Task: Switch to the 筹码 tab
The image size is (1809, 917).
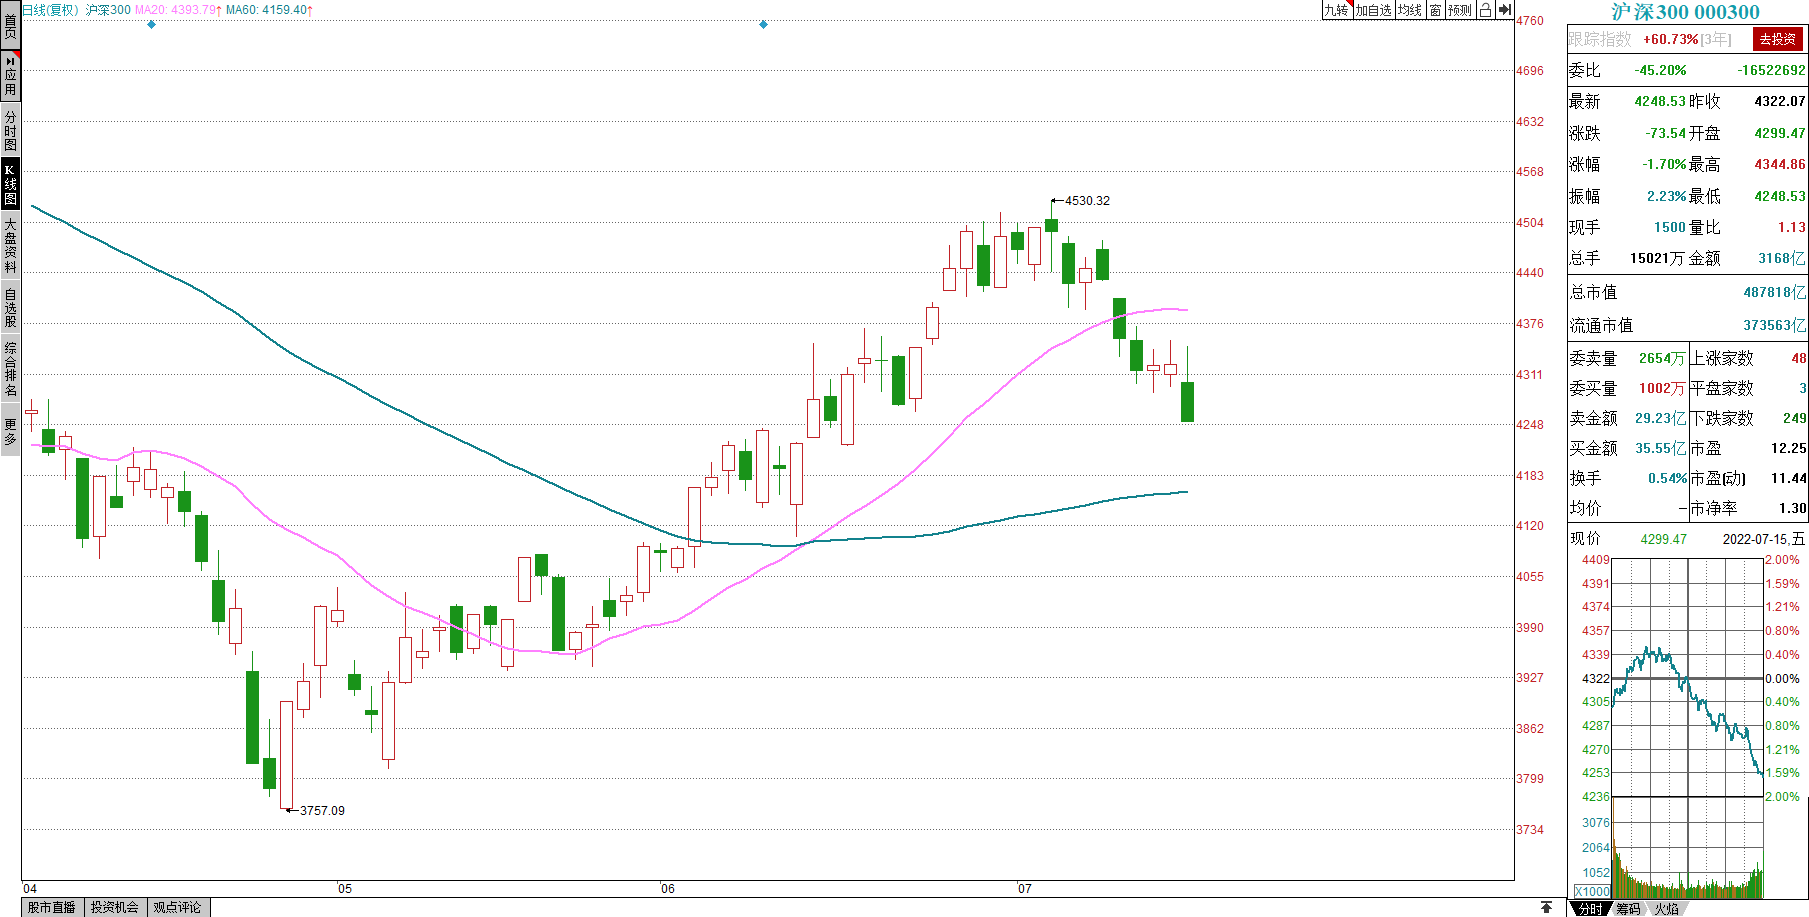Action: point(1628,908)
